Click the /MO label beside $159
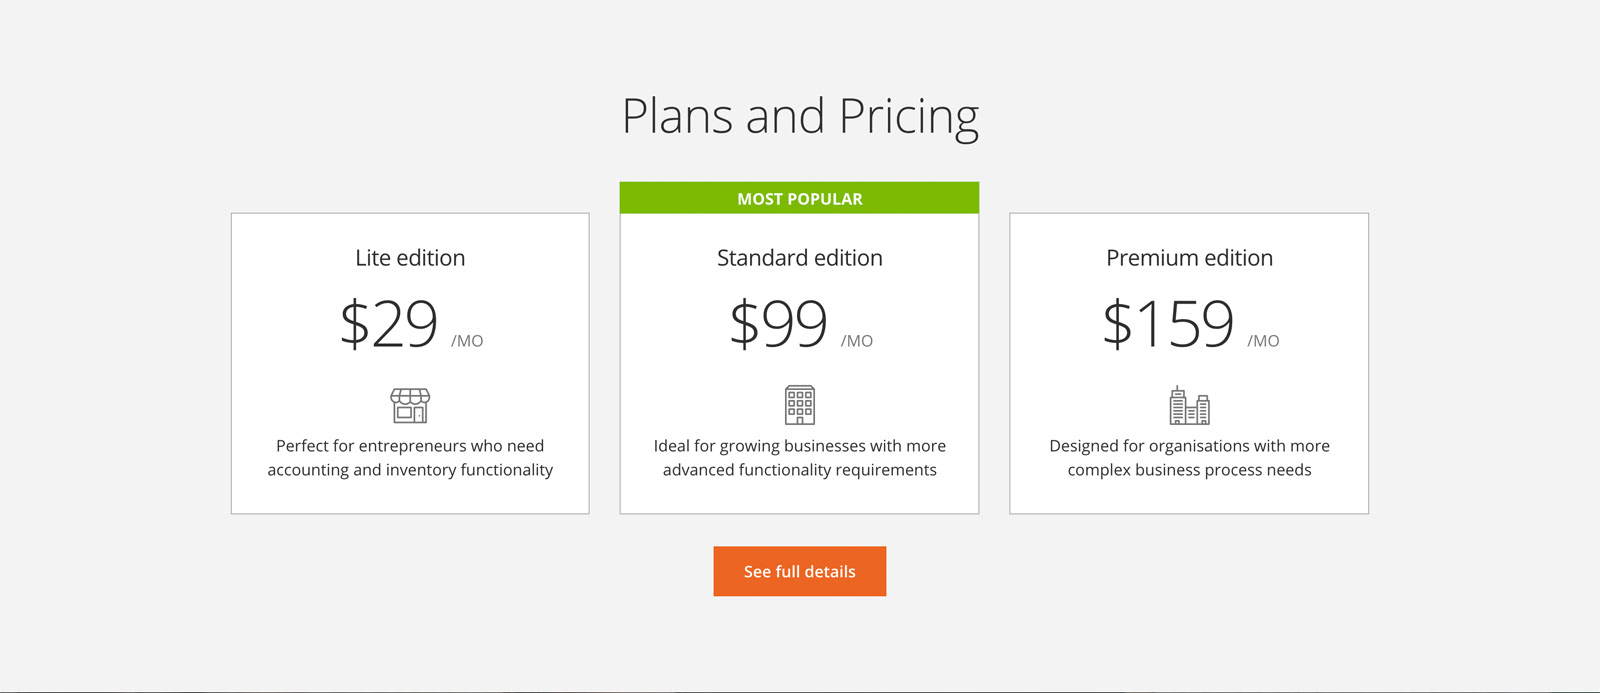This screenshot has height=693, width=1600. [1263, 341]
